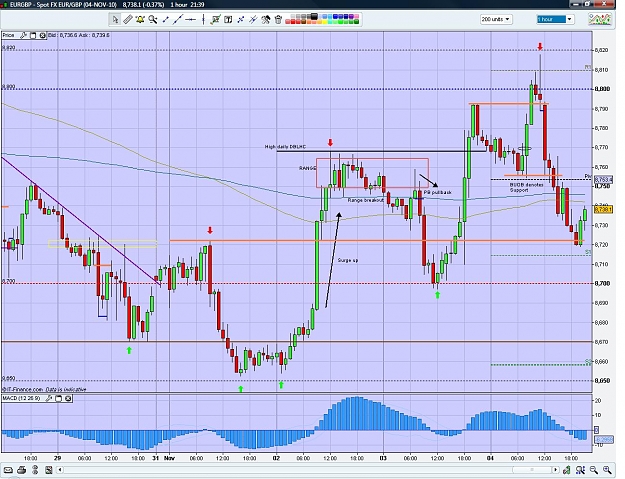Screen dimensions: 625x479
Task: Click the zoom out magnifier icon
Action: point(594,470)
